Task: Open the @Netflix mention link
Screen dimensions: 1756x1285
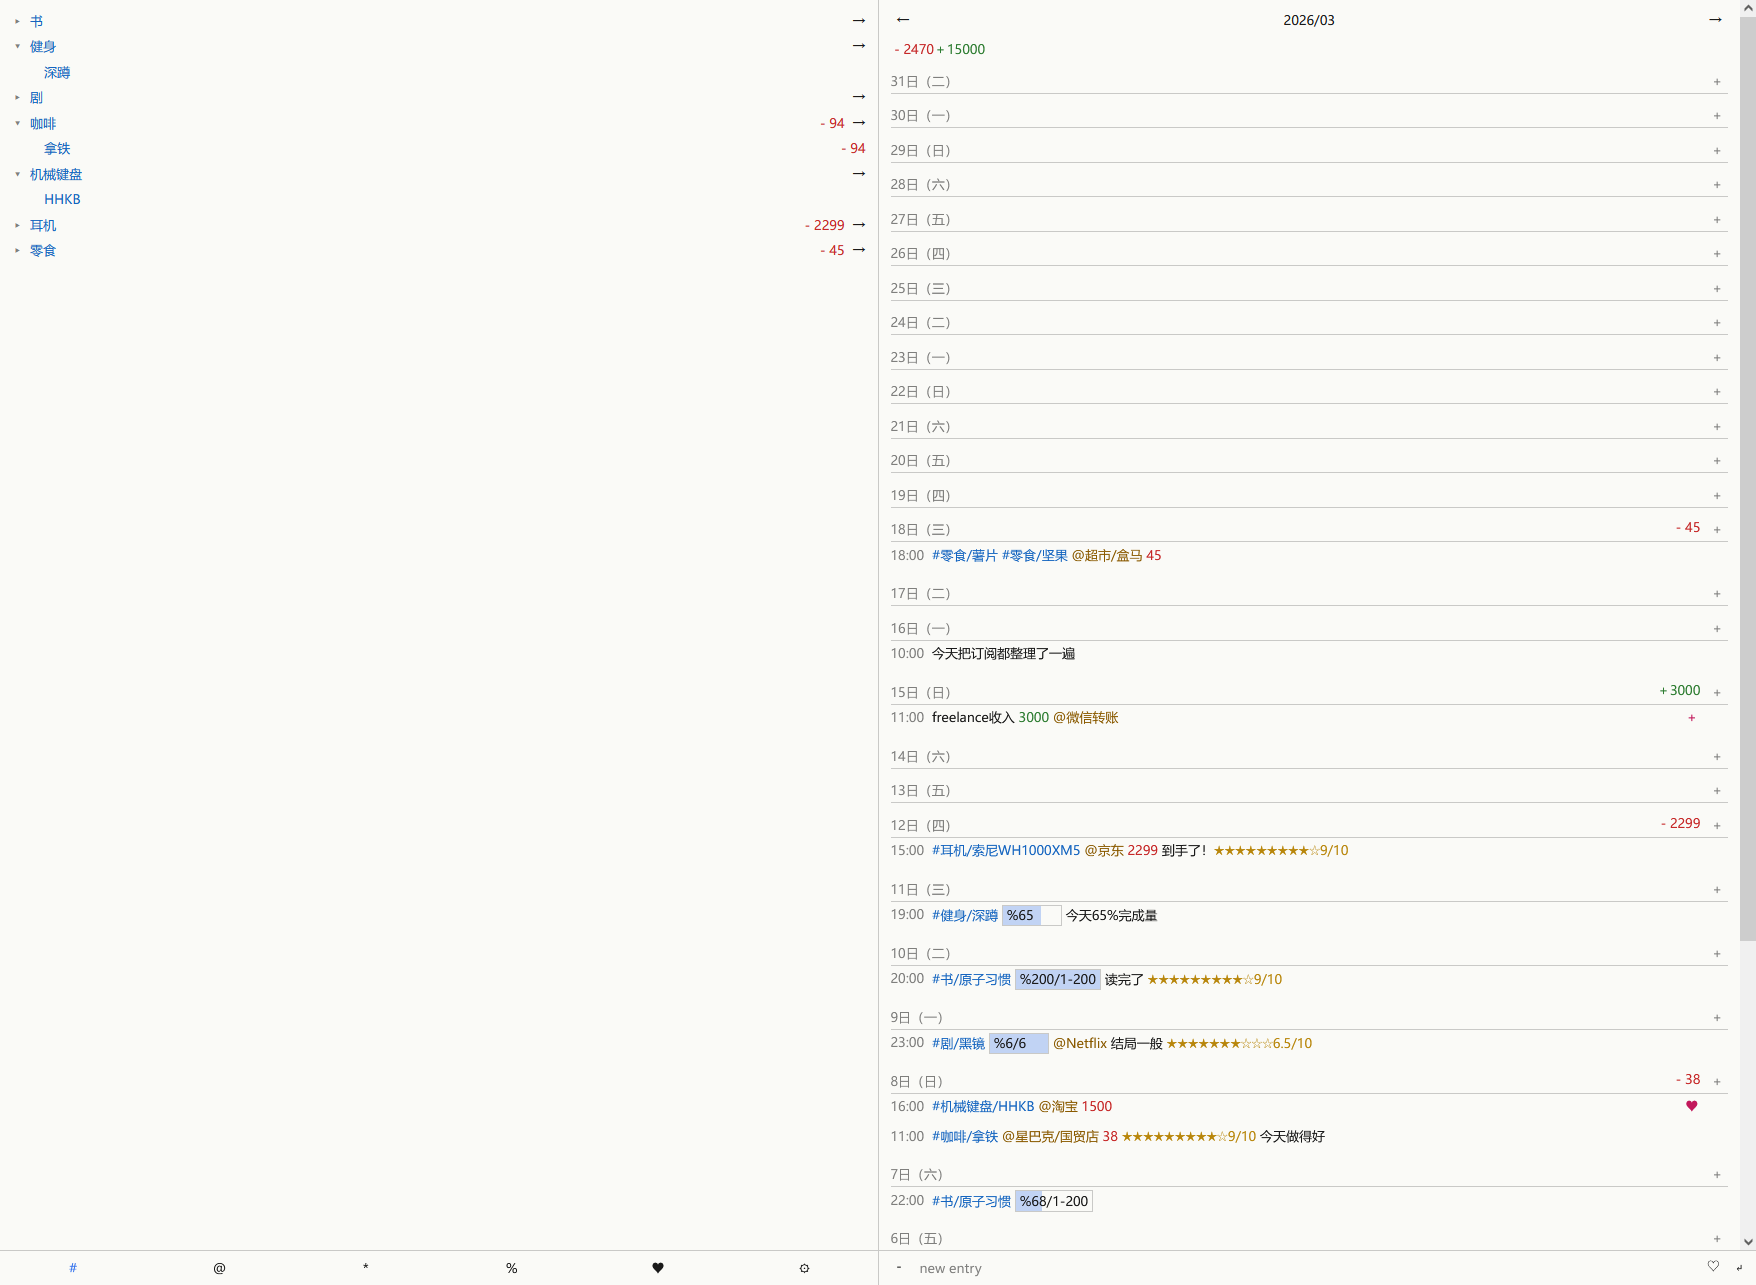Action: [x=1080, y=1043]
